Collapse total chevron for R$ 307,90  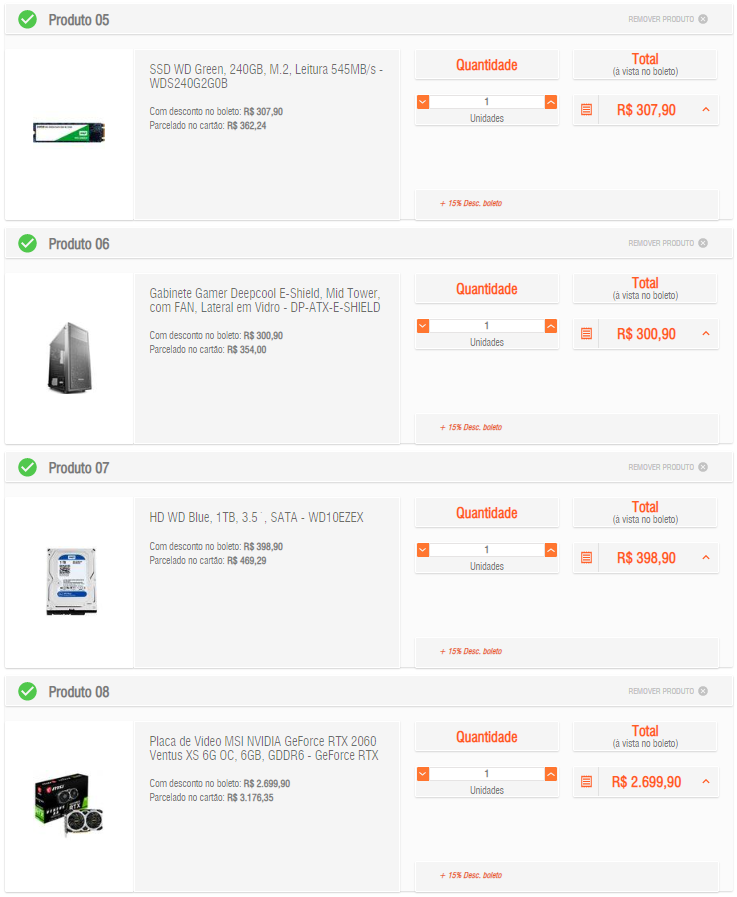(x=706, y=109)
